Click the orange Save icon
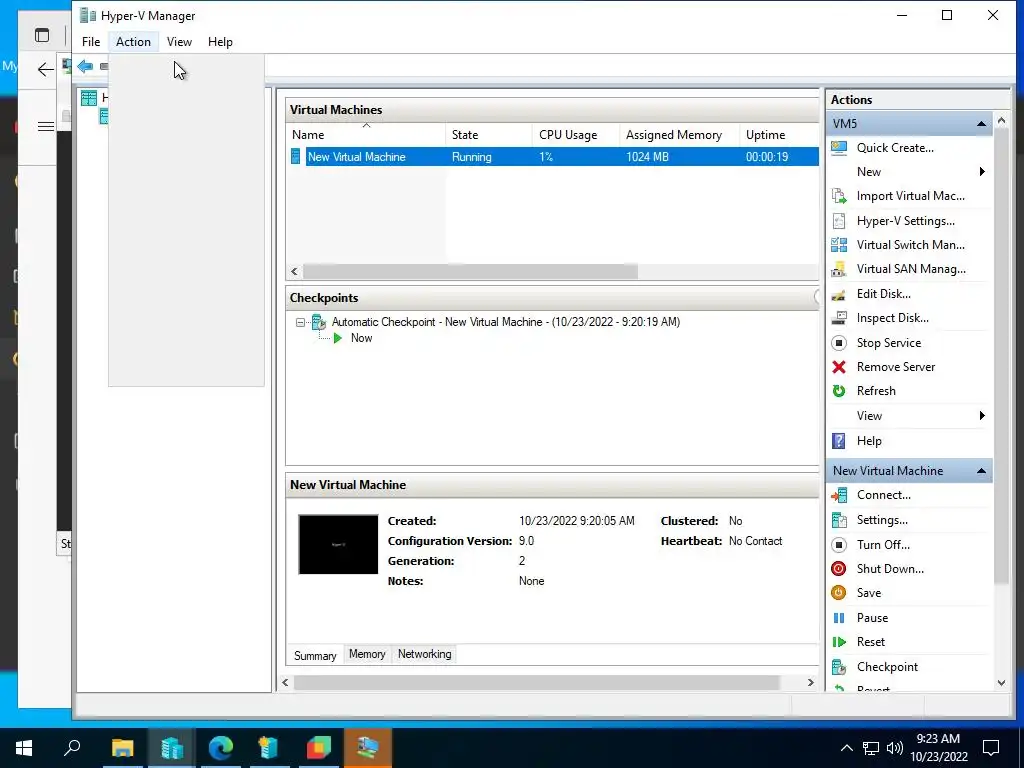 (x=839, y=593)
